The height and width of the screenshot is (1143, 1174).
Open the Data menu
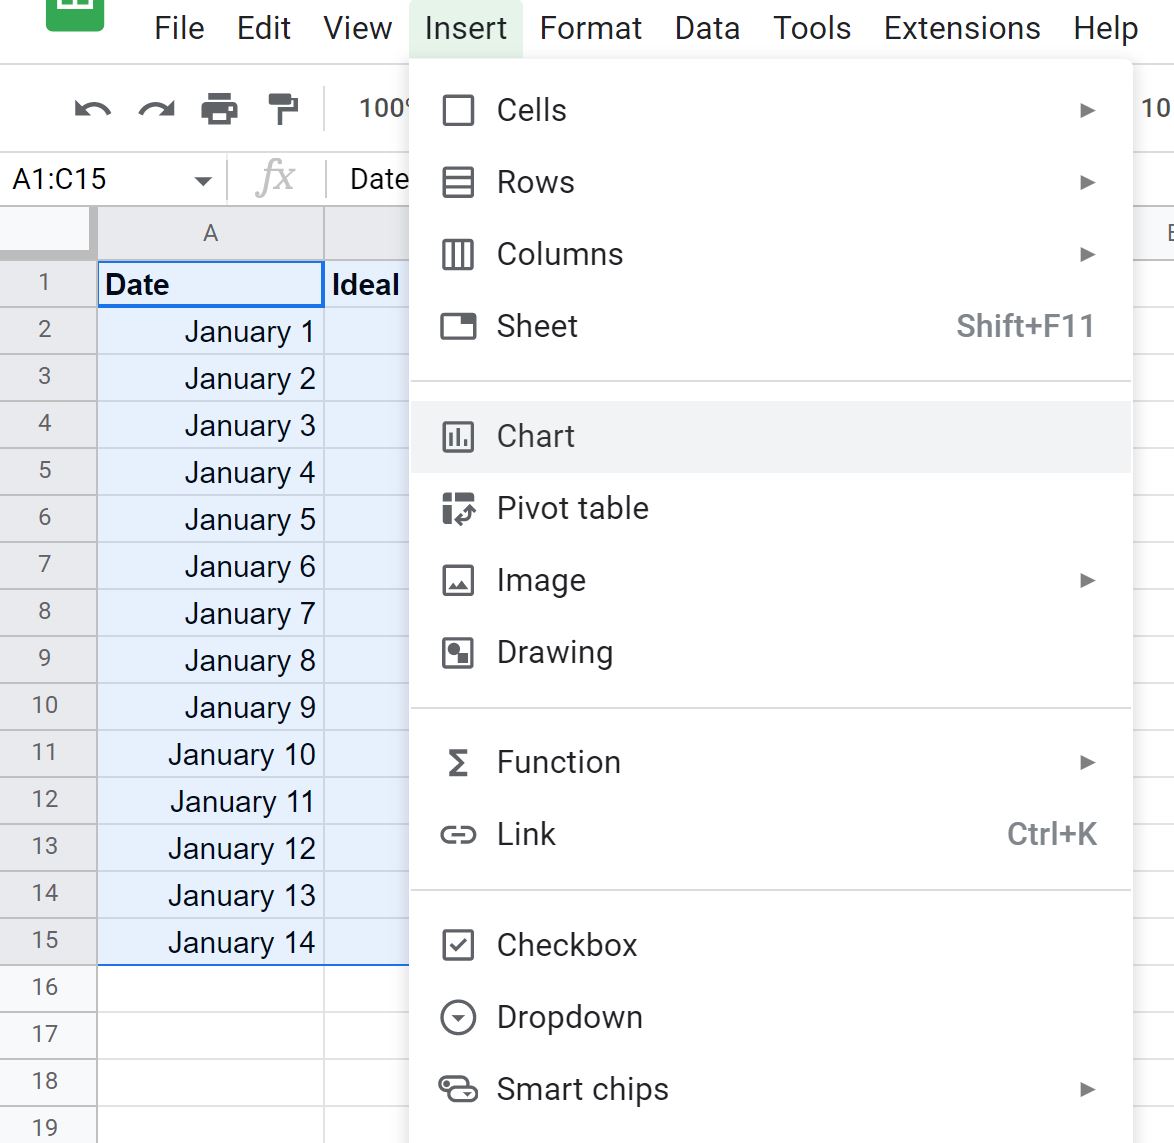click(x=707, y=28)
